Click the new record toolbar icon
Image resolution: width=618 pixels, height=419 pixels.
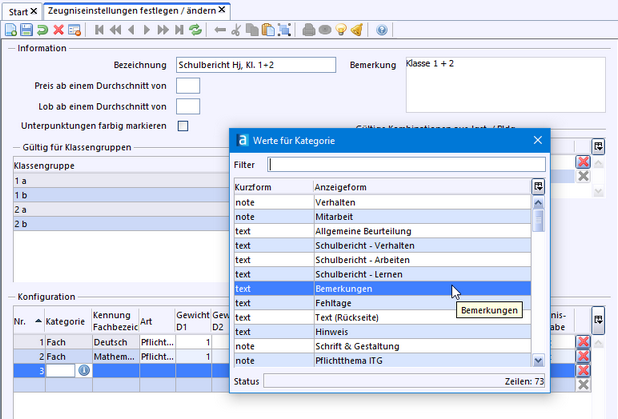tap(11, 30)
